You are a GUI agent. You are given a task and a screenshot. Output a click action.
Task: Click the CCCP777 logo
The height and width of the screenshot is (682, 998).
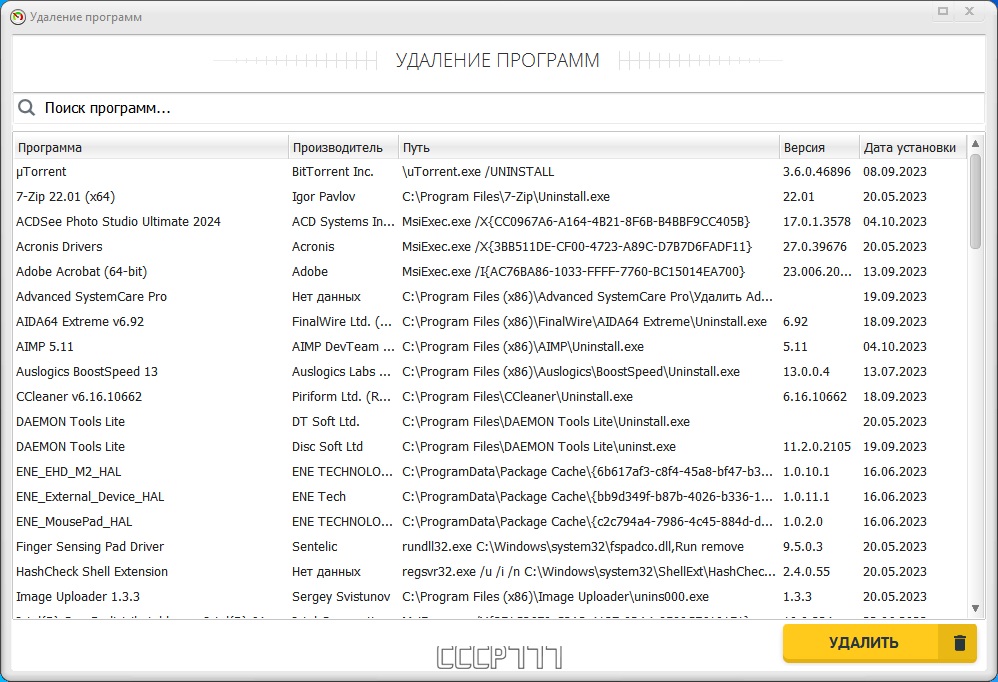(x=499, y=657)
